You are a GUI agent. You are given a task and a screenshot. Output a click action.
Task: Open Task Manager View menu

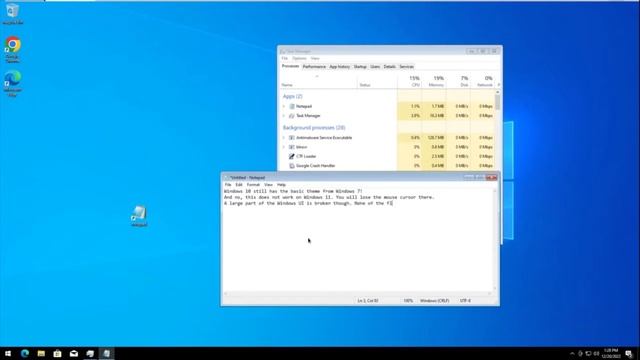(315, 58)
